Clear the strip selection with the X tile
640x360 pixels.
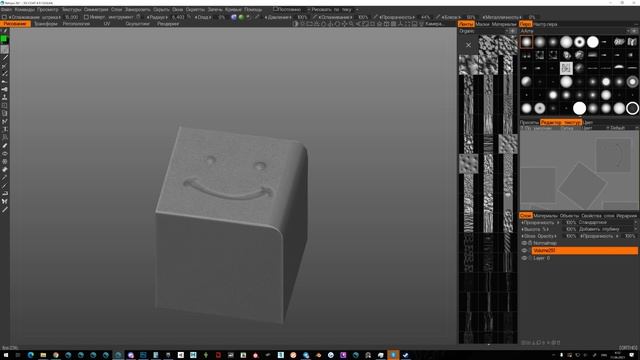tap(468, 45)
